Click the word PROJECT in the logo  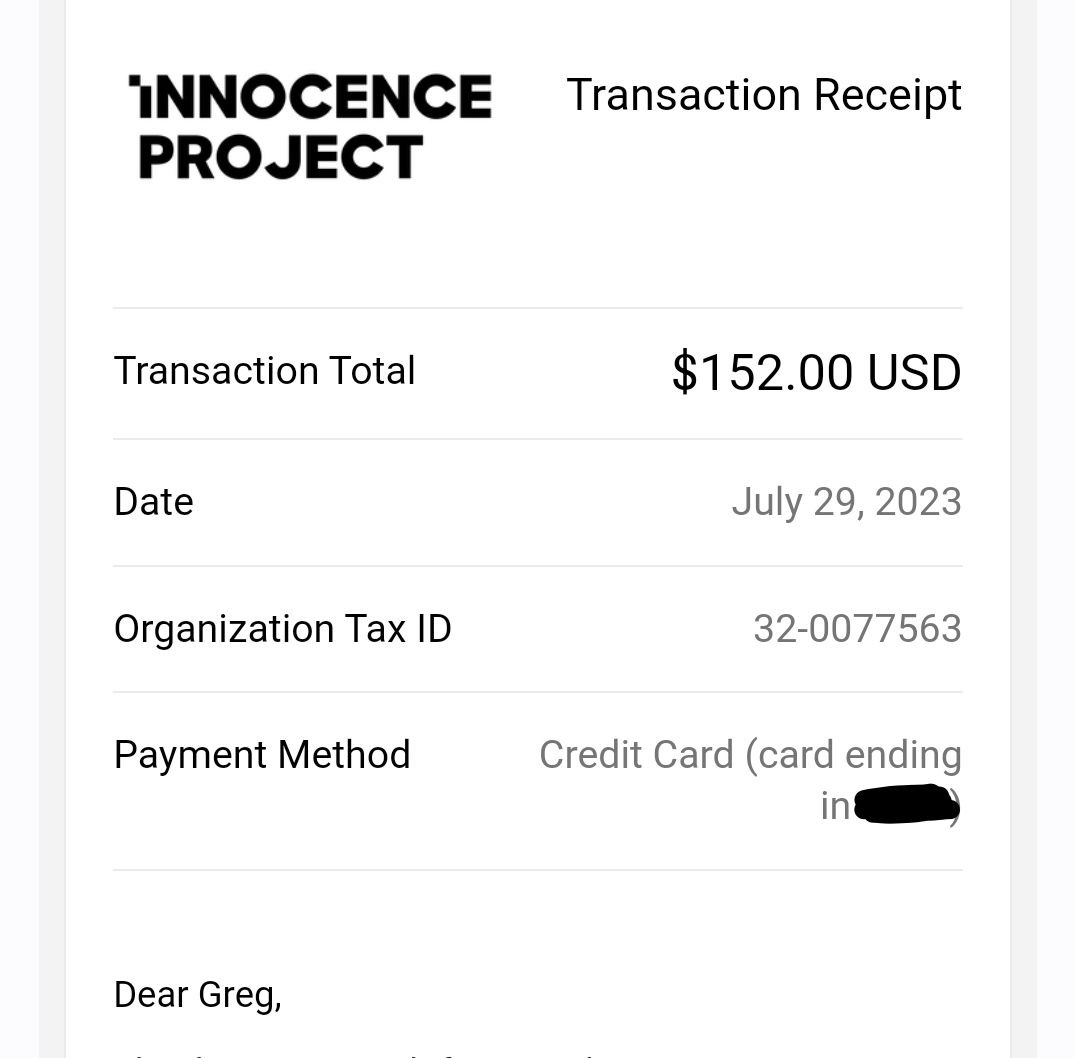pyautogui.click(x=281, y=157)
